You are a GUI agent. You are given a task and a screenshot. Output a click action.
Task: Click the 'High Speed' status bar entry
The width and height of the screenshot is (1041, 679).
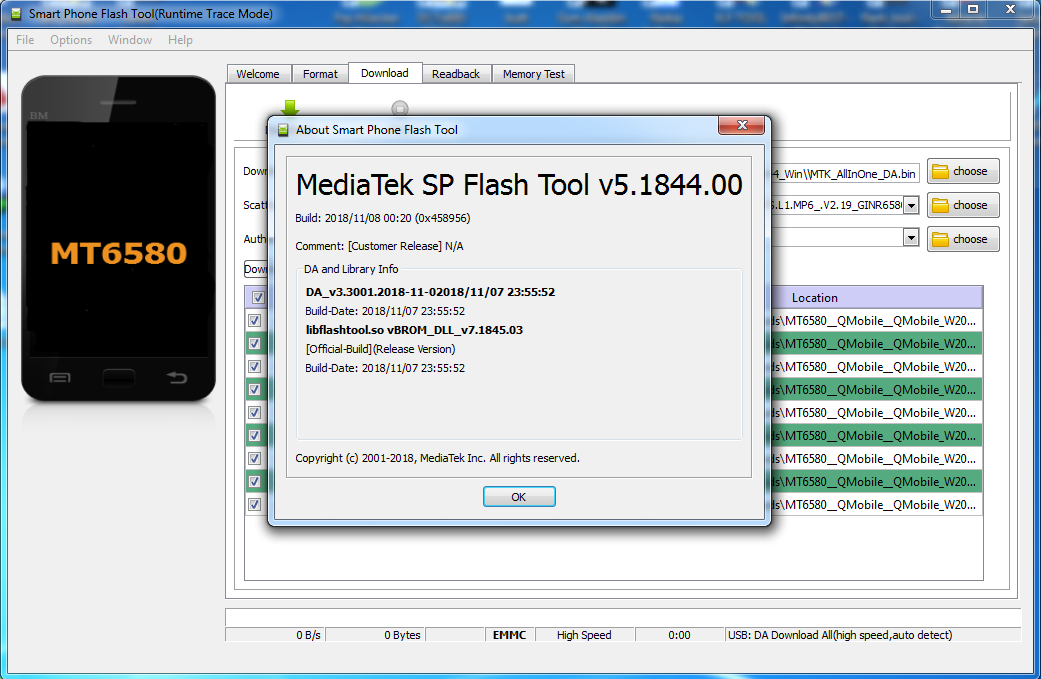pos(584,635)
